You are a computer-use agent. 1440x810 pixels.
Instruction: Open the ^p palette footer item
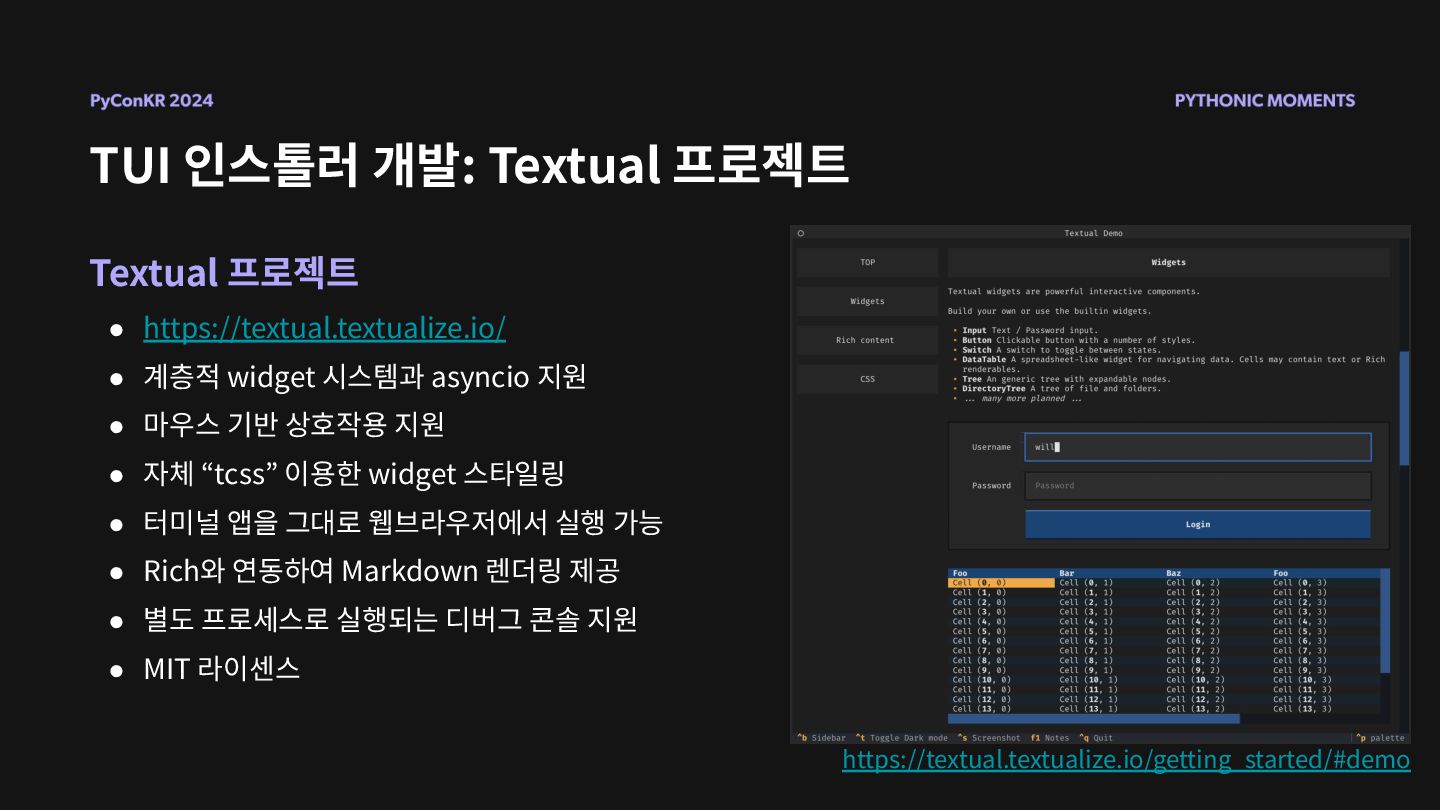[1380, 738]
